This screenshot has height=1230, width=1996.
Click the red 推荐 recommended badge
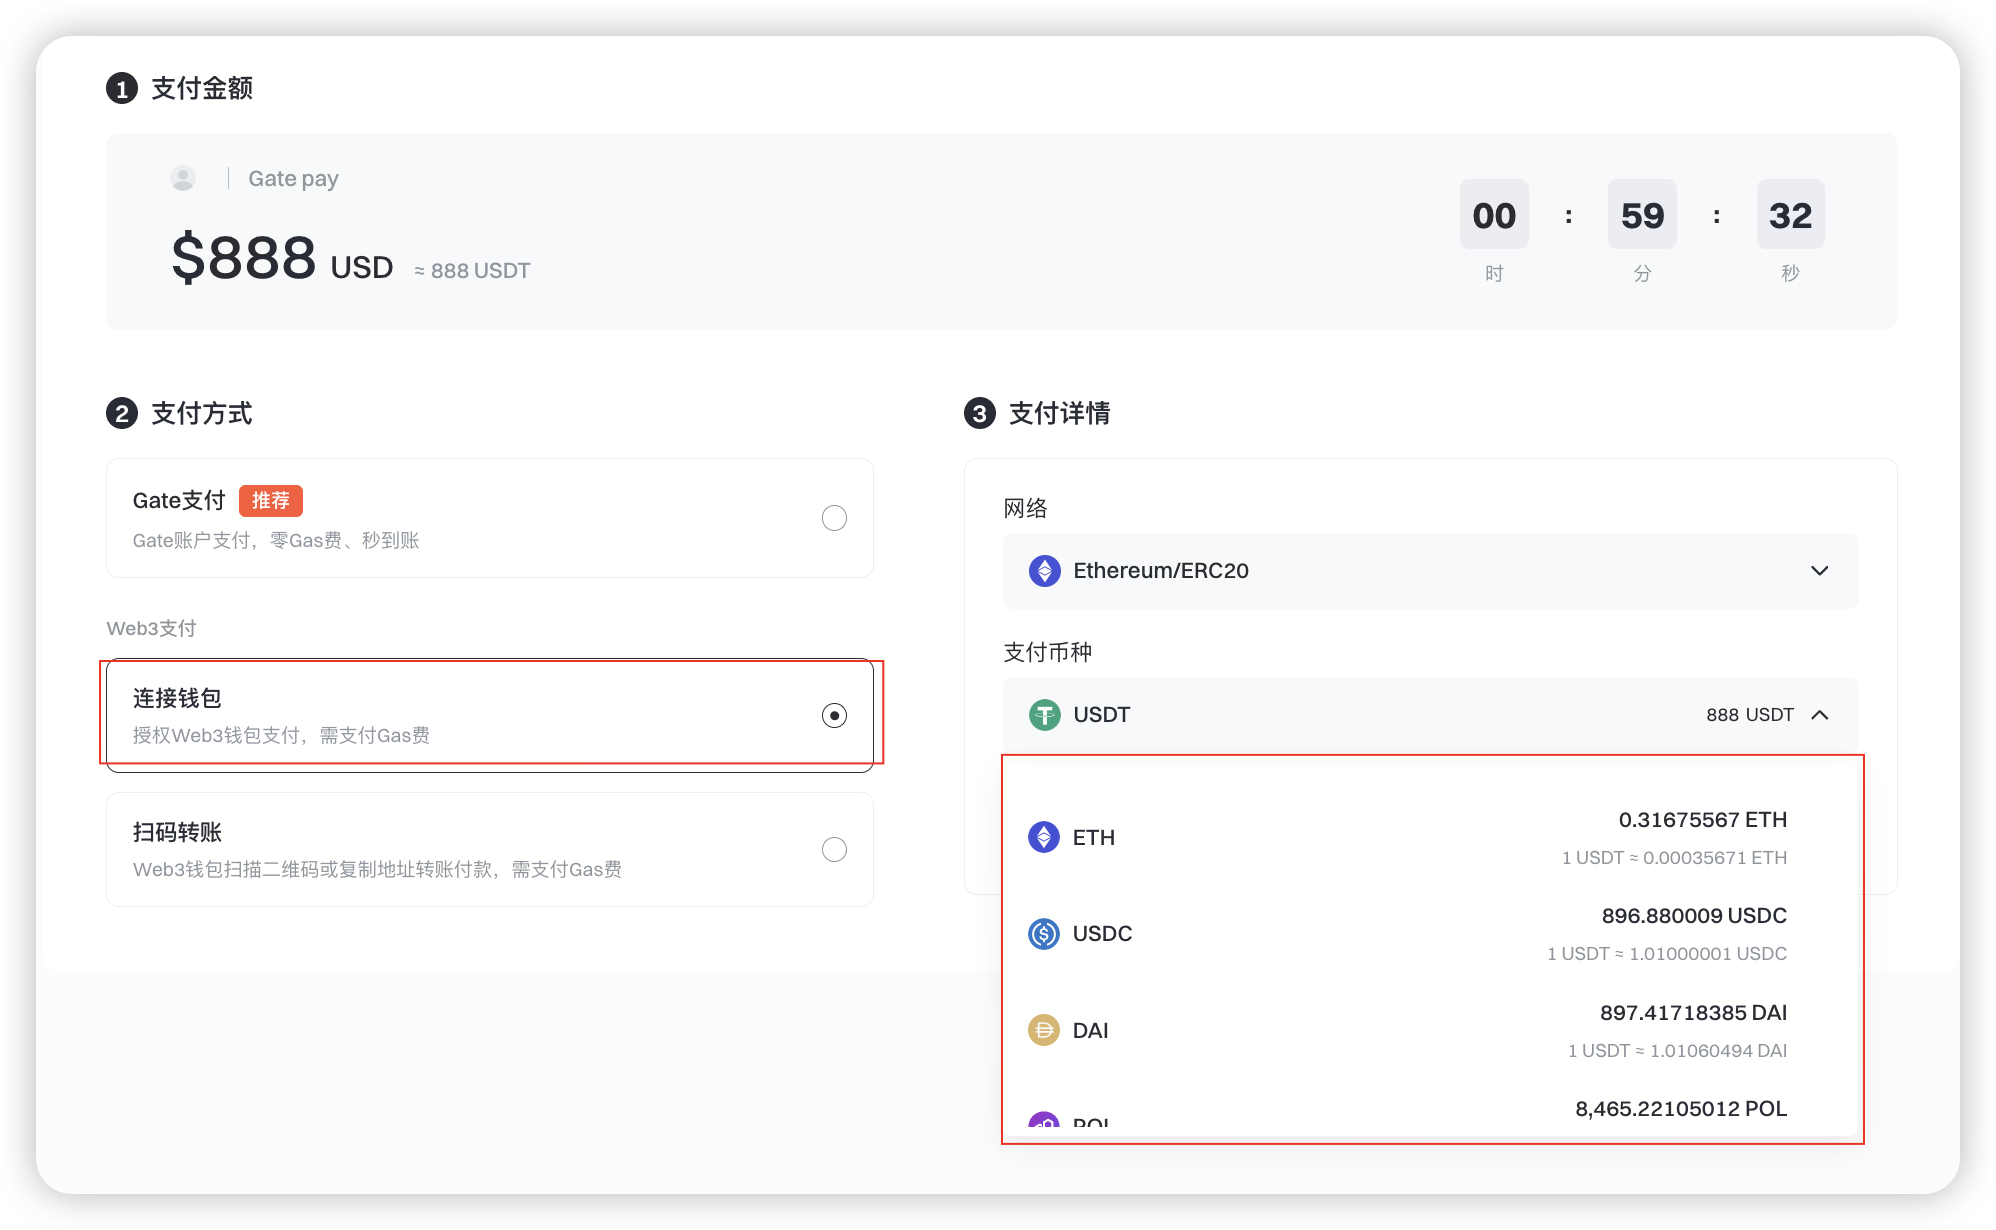[270, 500]
